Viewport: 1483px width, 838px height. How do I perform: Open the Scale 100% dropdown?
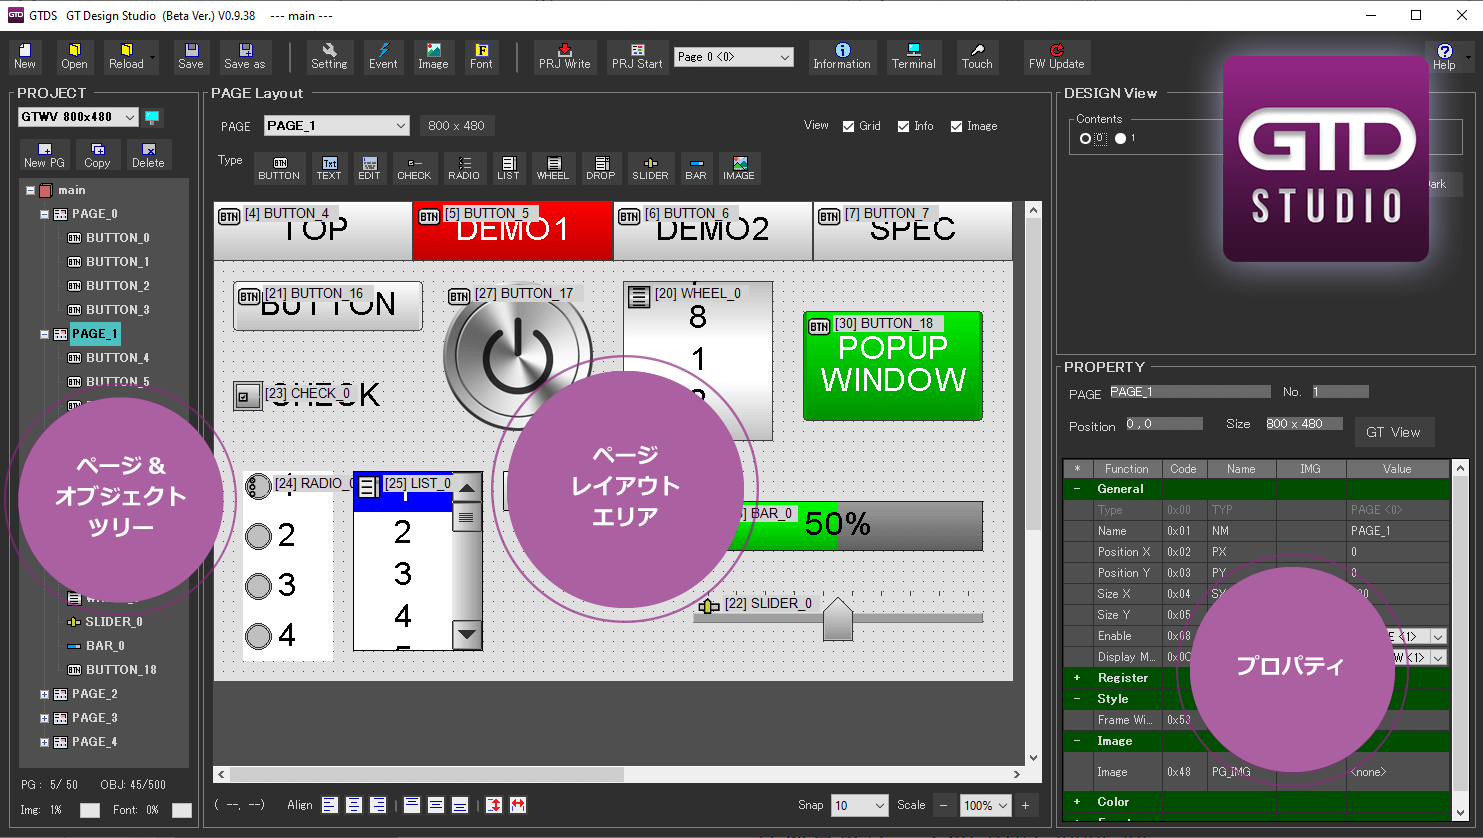click(x=985, y=805)
